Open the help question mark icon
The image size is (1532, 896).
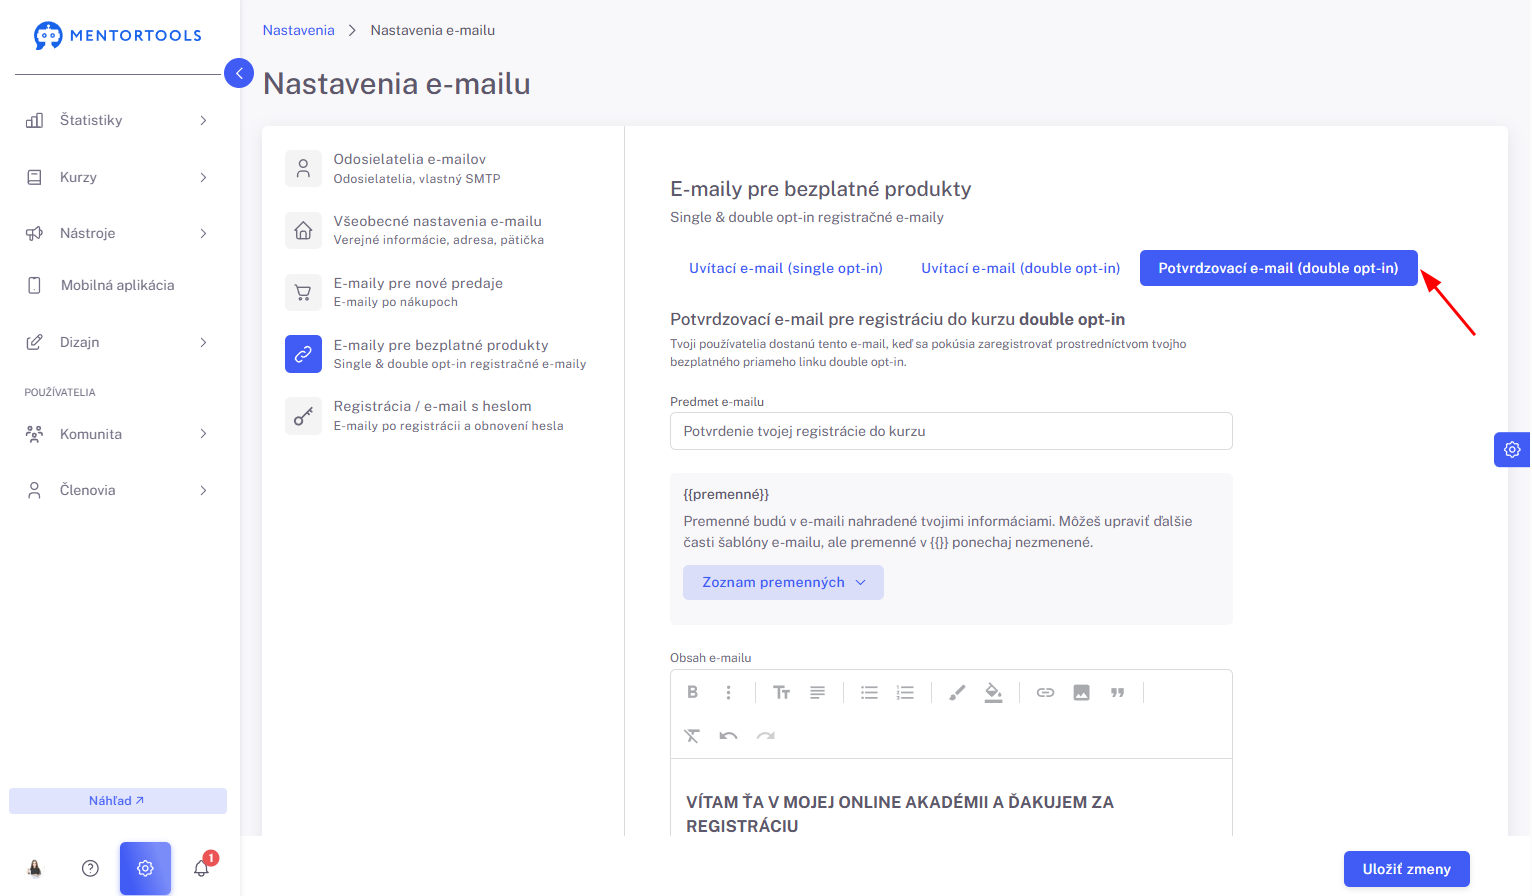[x=90, y=868]
